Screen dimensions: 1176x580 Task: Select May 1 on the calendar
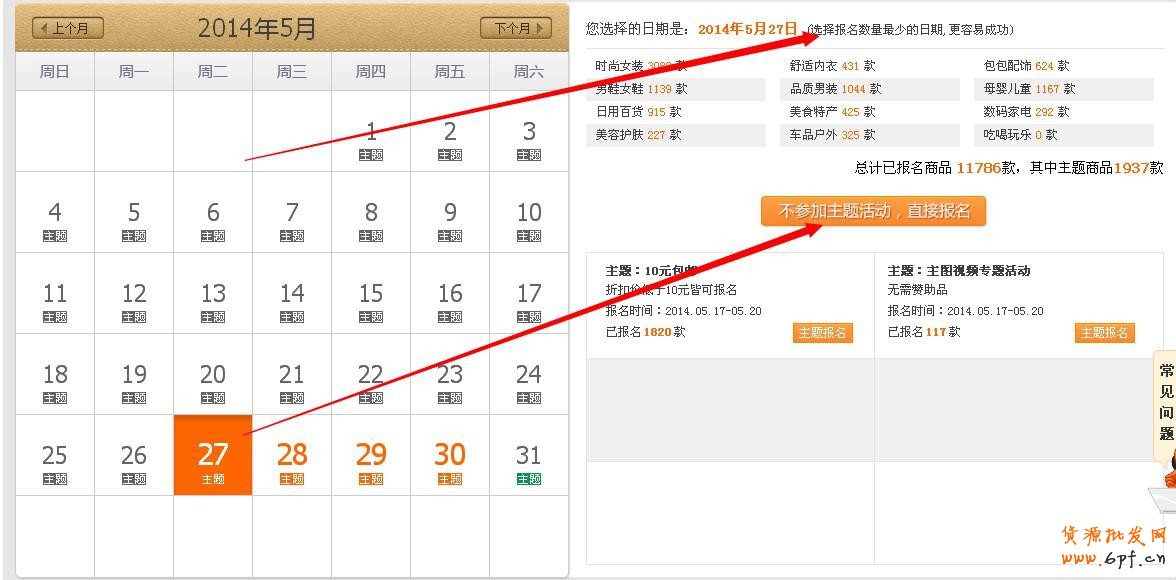(x=371, y=133)
